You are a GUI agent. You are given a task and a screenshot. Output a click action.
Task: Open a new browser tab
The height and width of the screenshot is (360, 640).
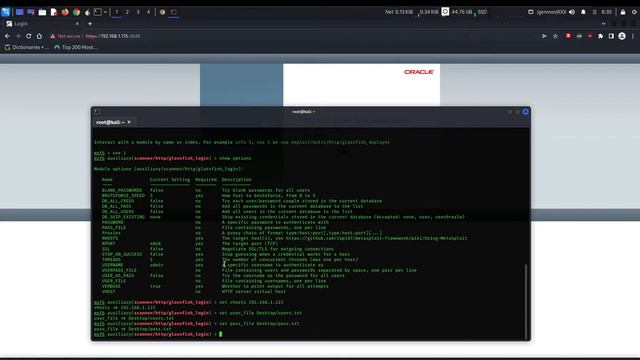pos(90,24)
